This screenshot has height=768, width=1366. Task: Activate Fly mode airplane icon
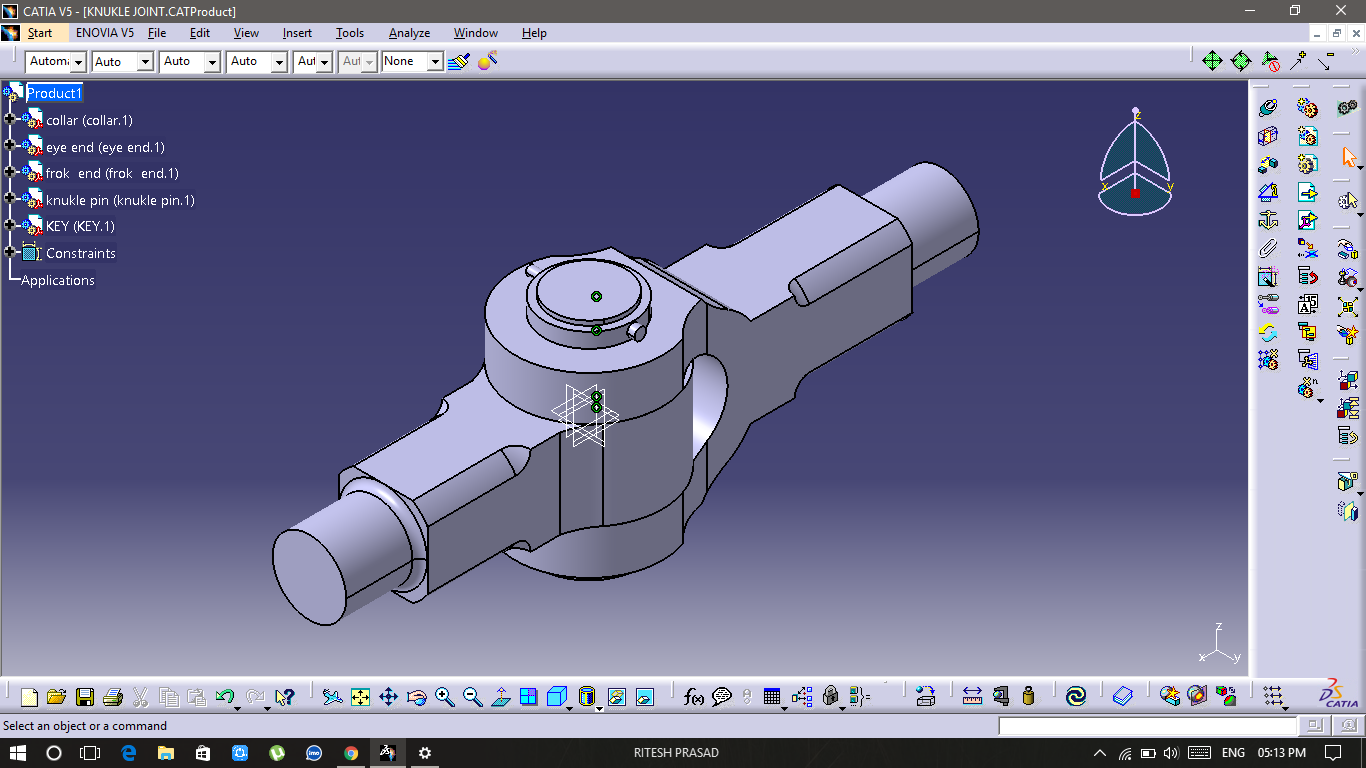pos(332,697)
